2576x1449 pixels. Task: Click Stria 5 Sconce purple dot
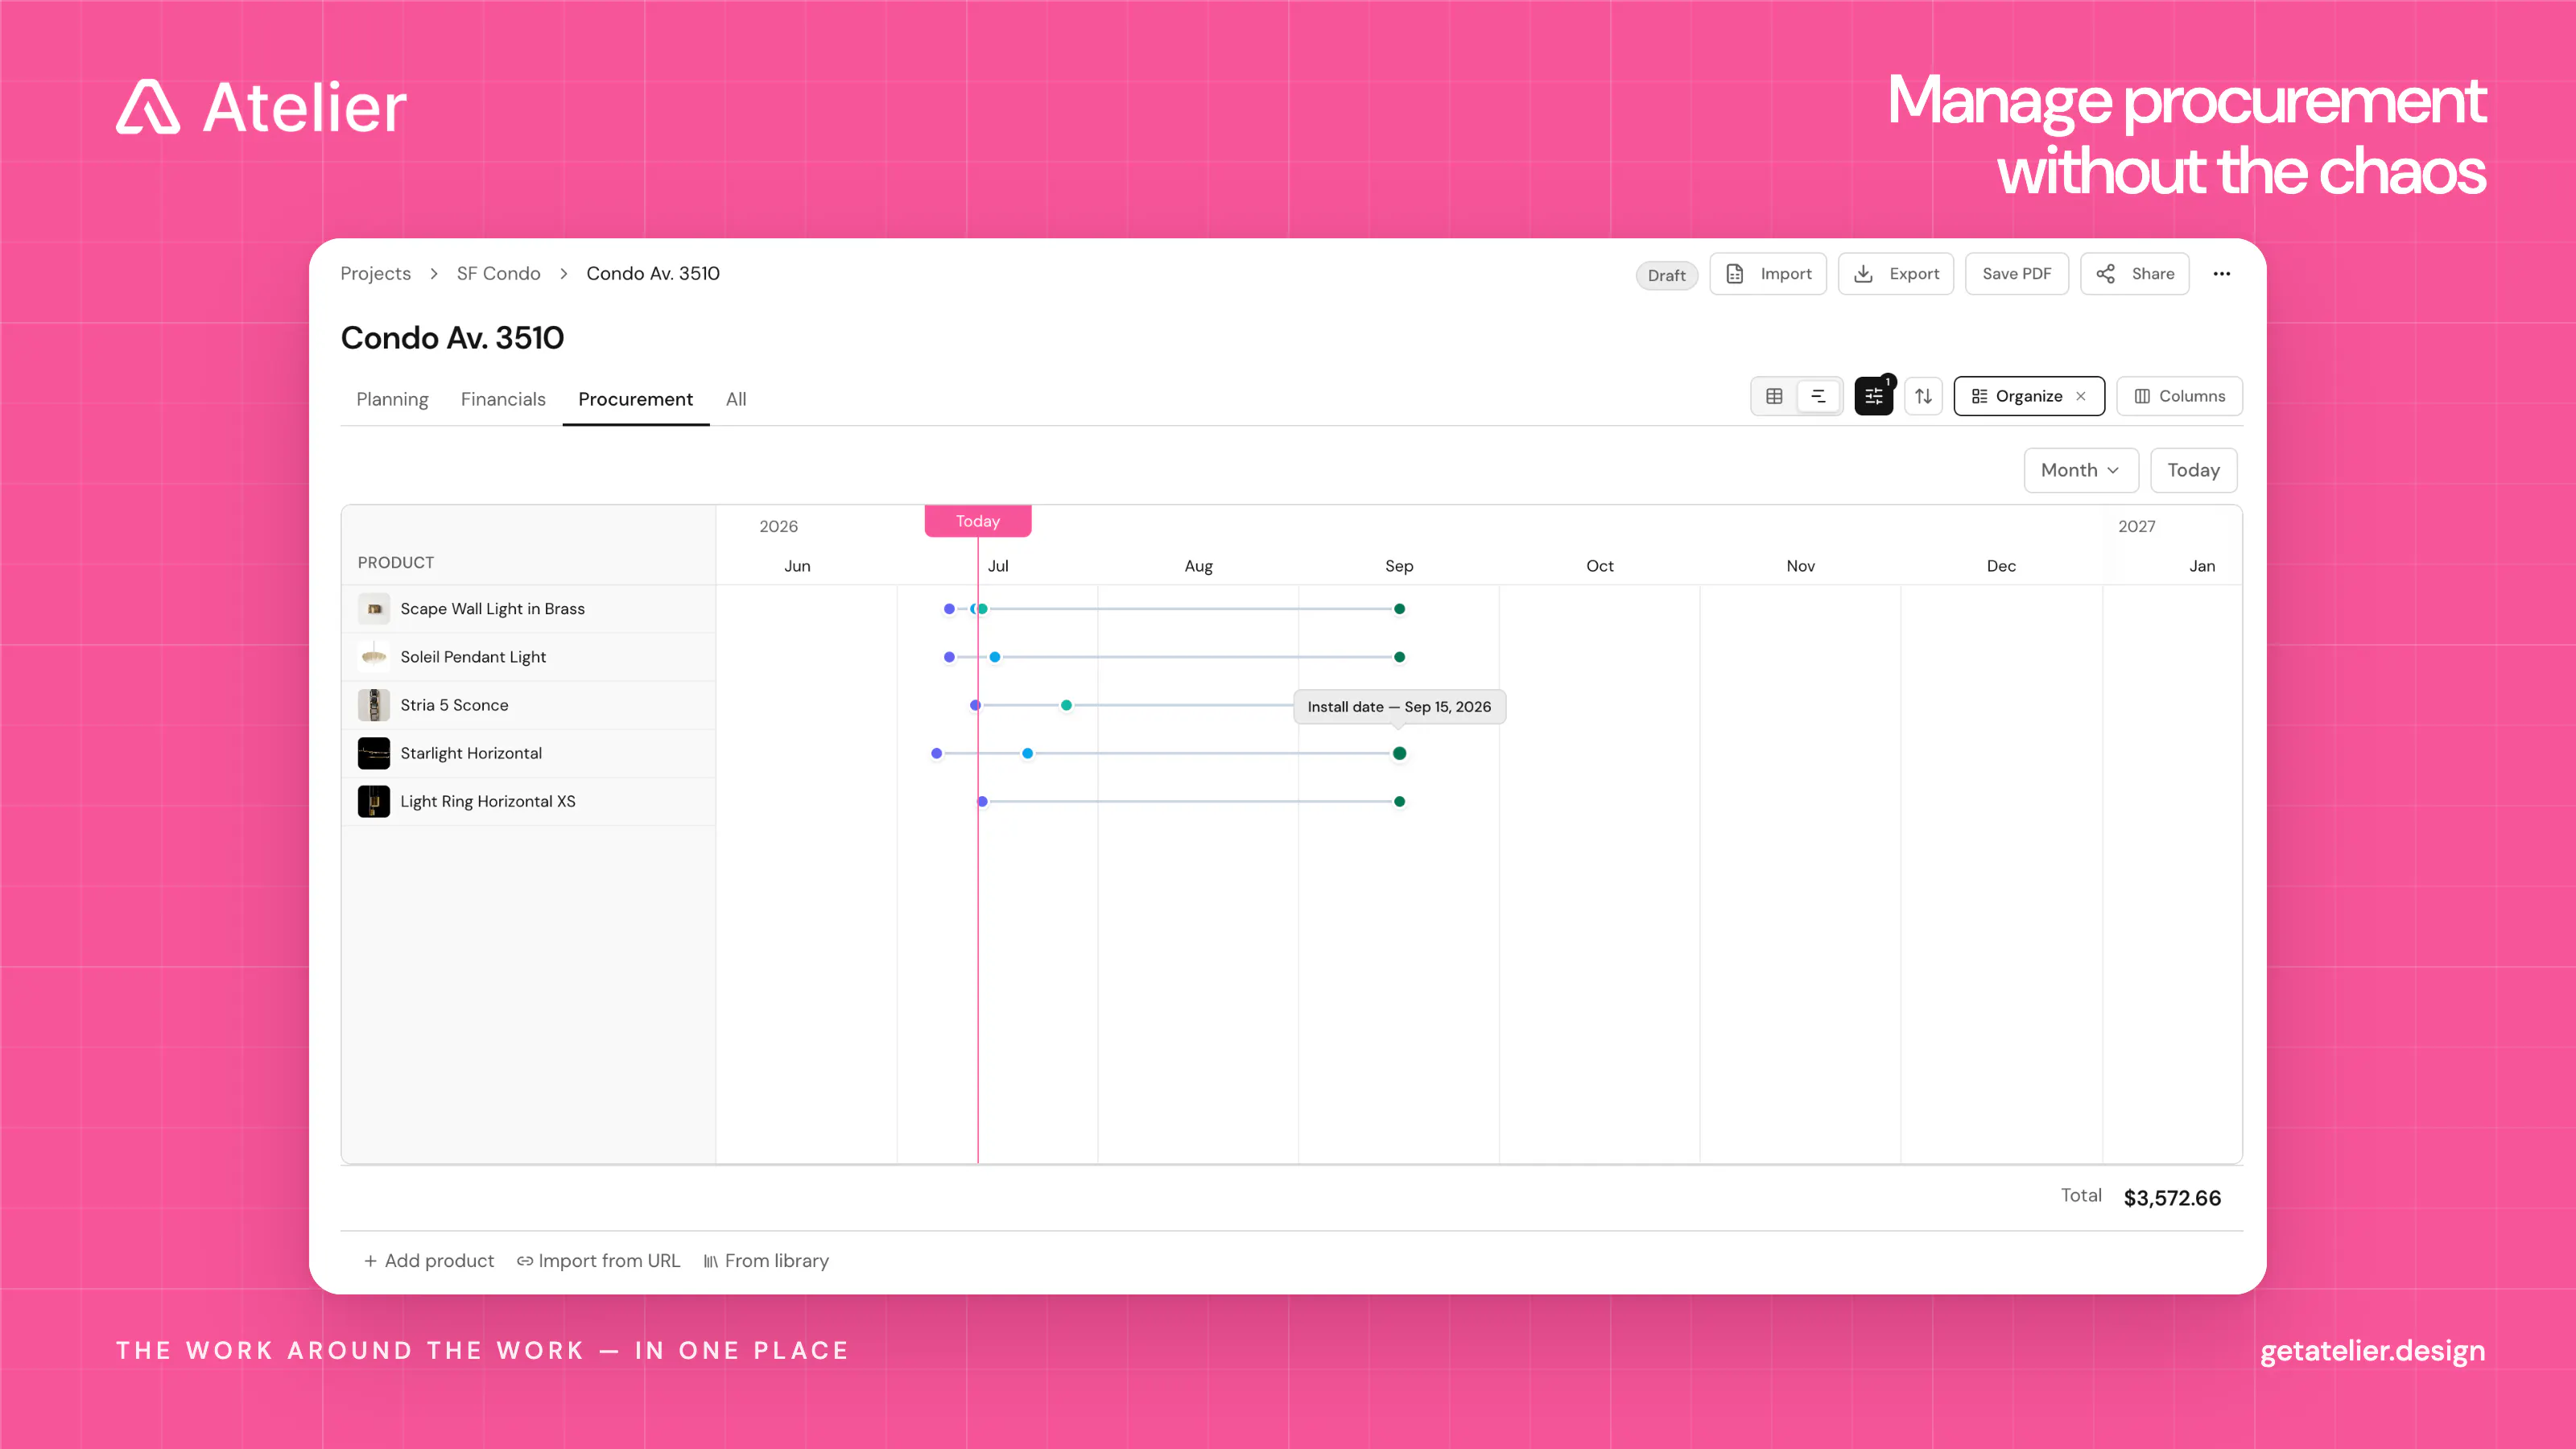click(x=975, y=705)
